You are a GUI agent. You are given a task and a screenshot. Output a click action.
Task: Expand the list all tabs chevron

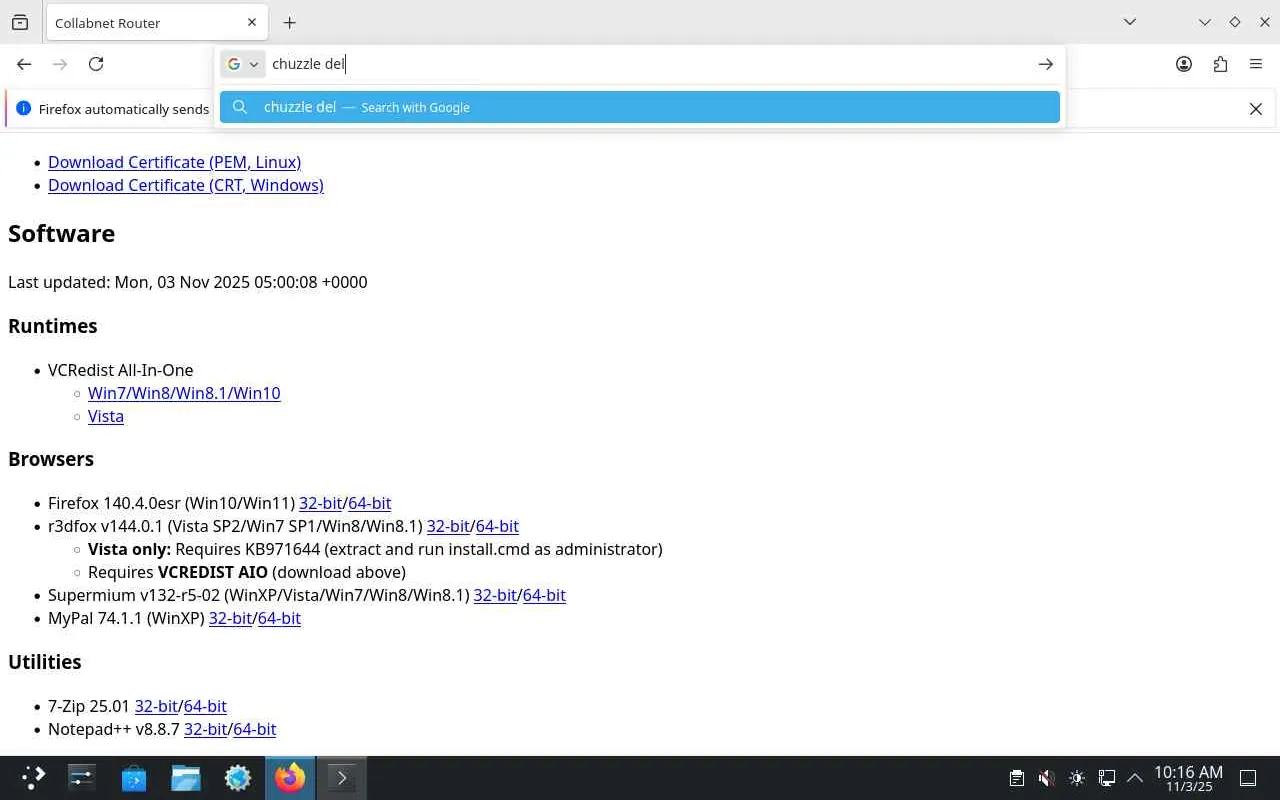point(1130,22)
